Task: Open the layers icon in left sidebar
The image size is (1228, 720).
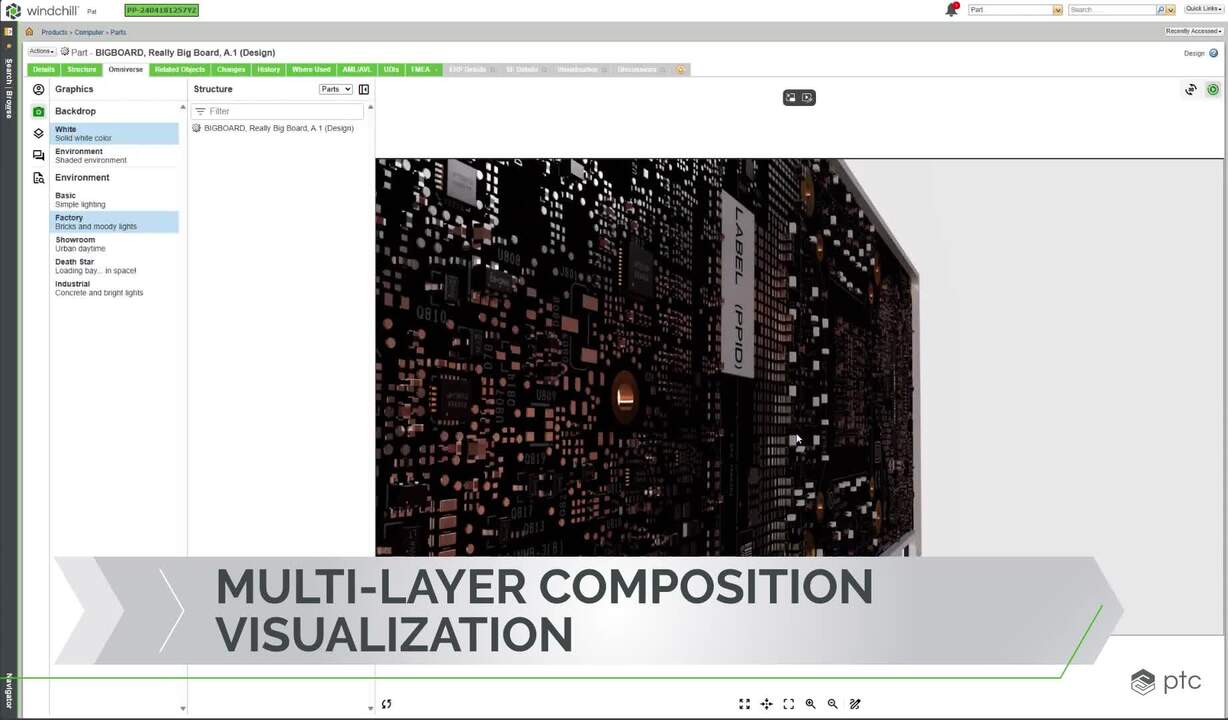Action: (x=38, y=133)
